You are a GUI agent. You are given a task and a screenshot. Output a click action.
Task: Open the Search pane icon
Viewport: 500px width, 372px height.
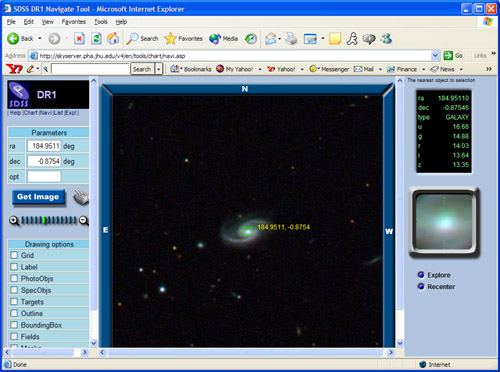click(x=132, y=39)
